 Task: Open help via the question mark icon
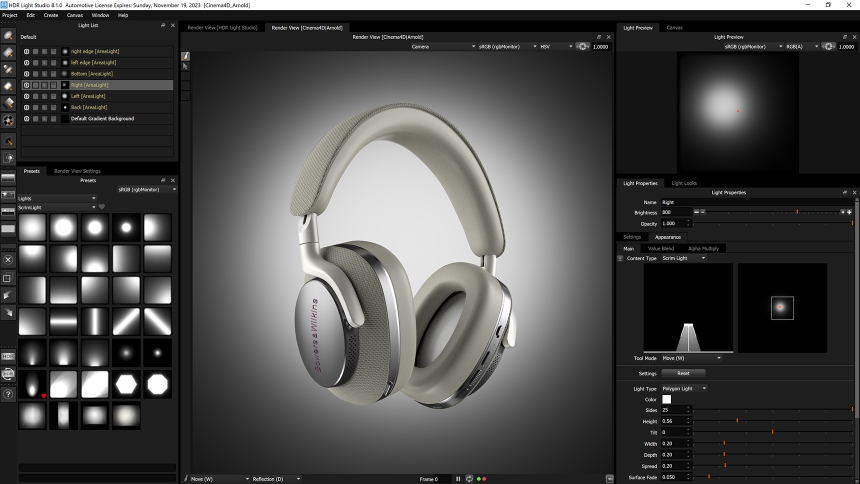tap(8, 394)
